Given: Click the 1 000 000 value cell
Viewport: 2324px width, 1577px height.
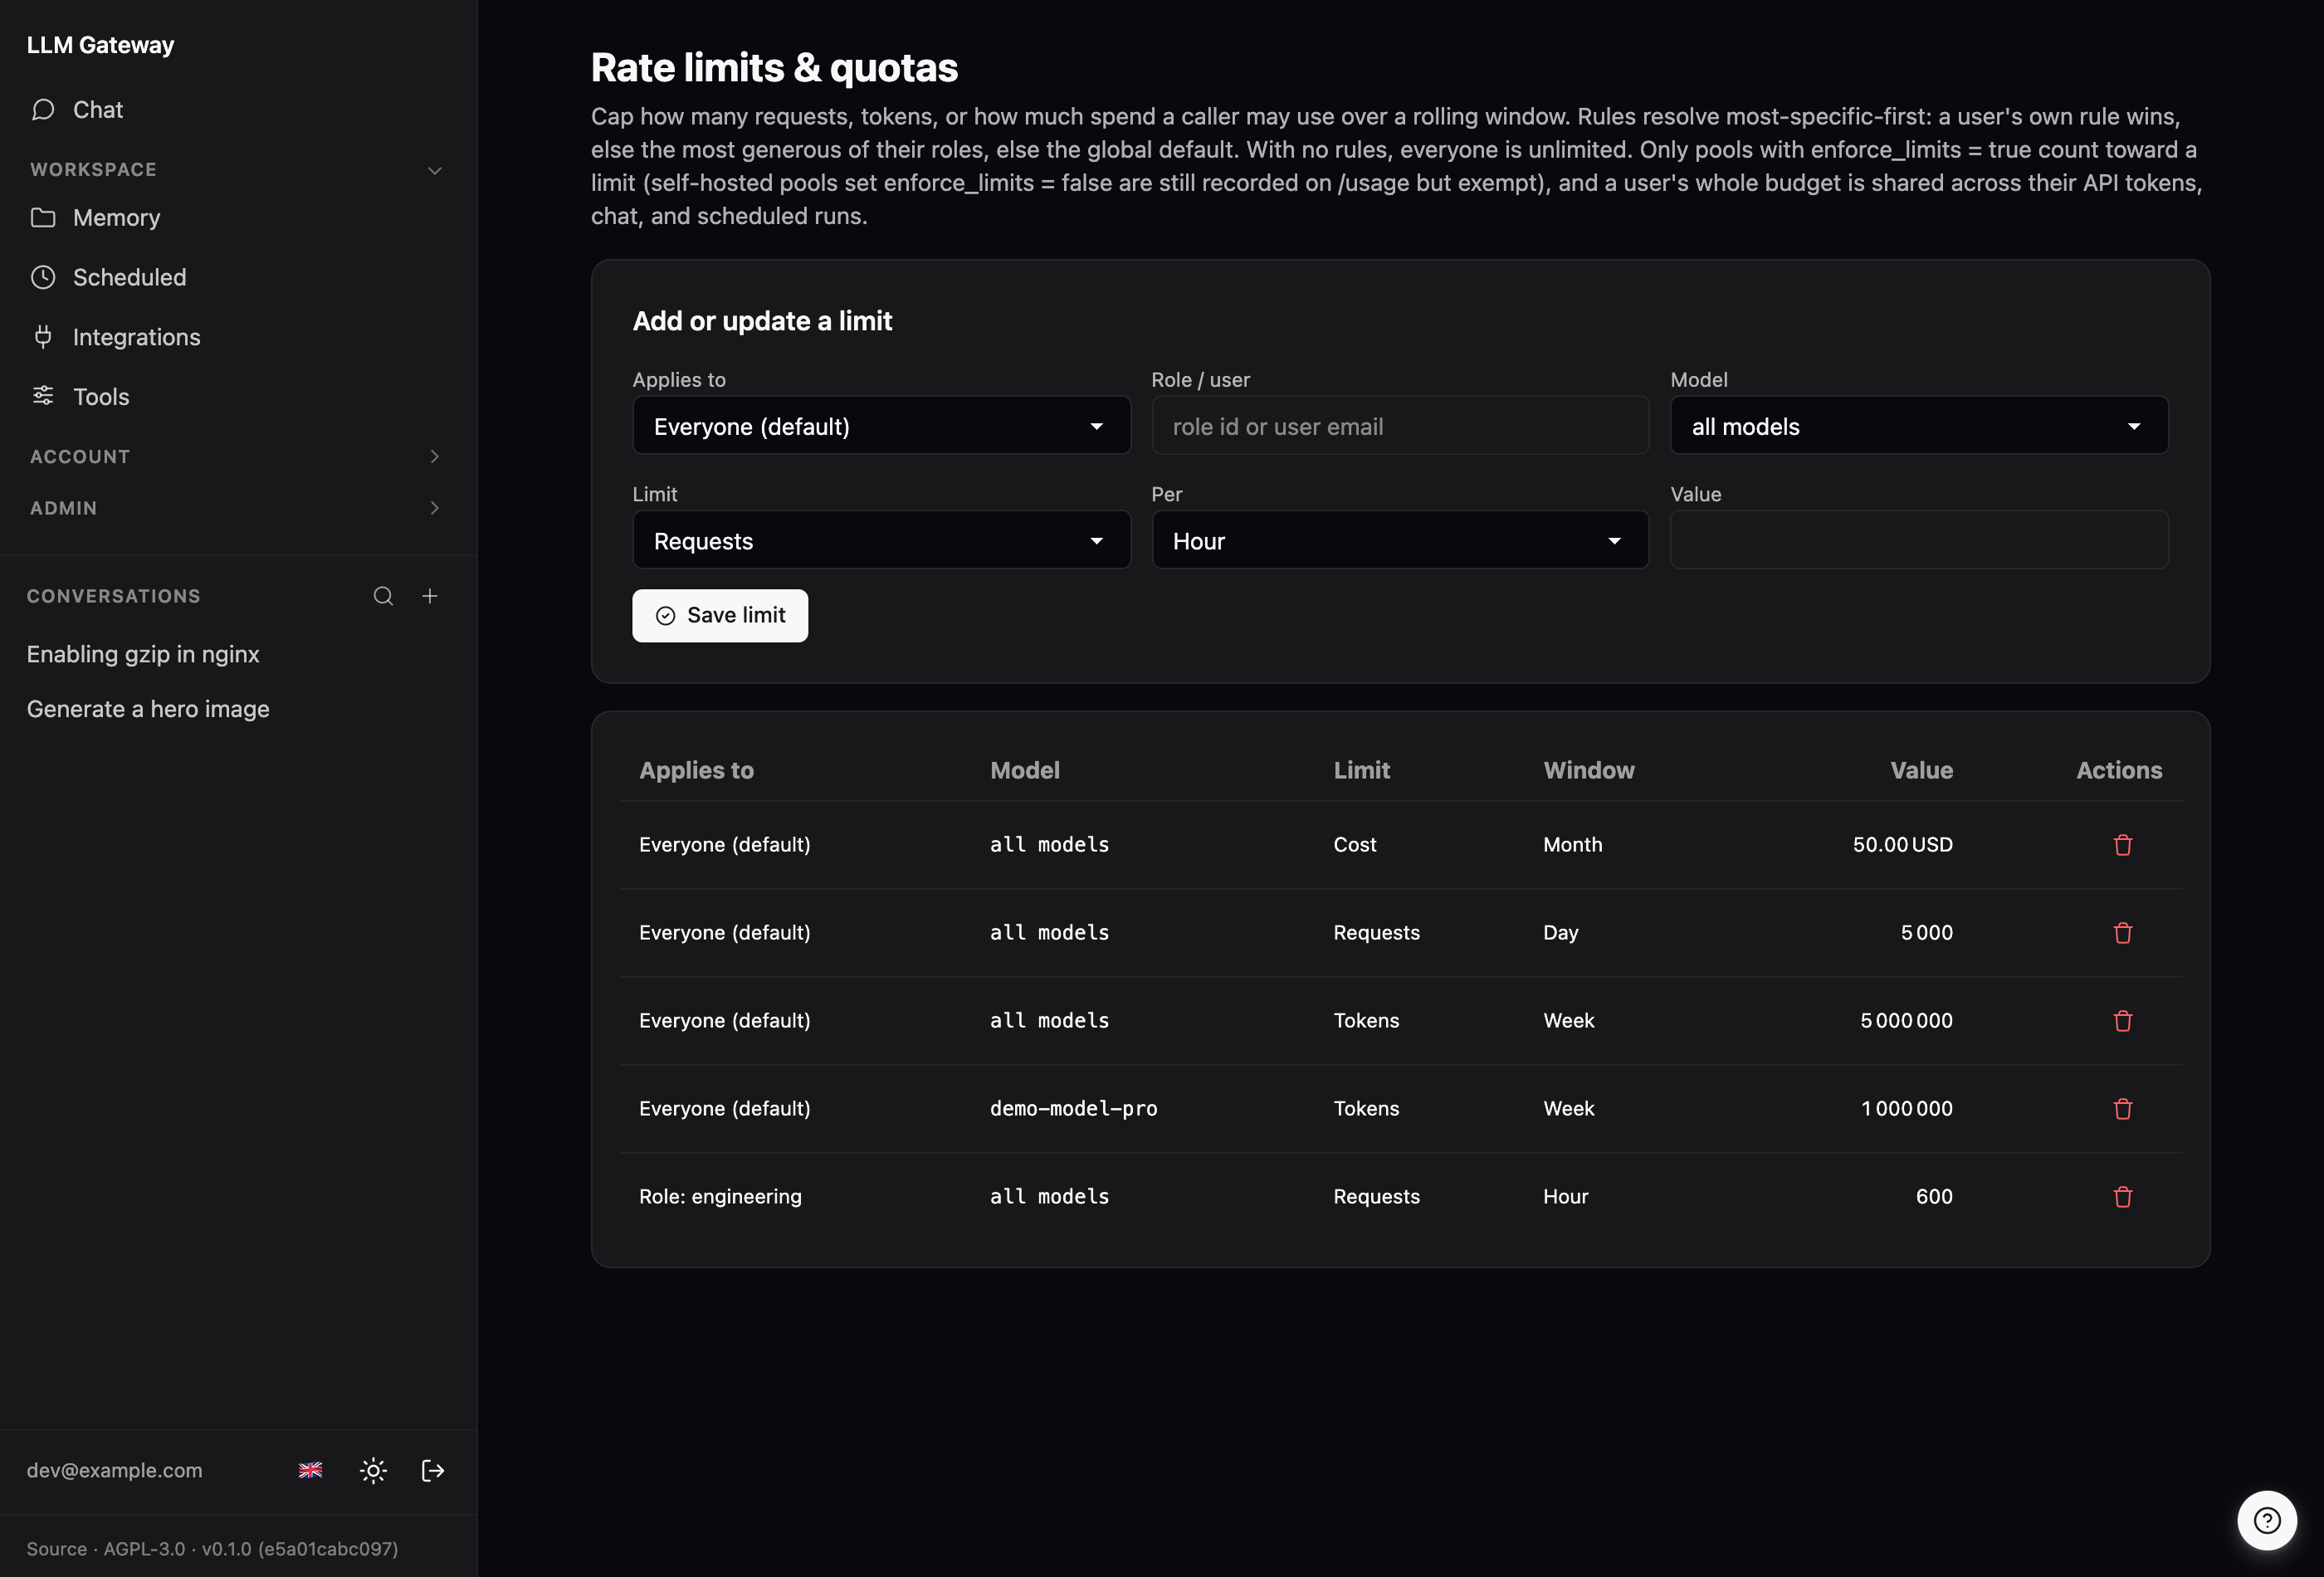Looking at the screenshot, I should (1907, 1109).
